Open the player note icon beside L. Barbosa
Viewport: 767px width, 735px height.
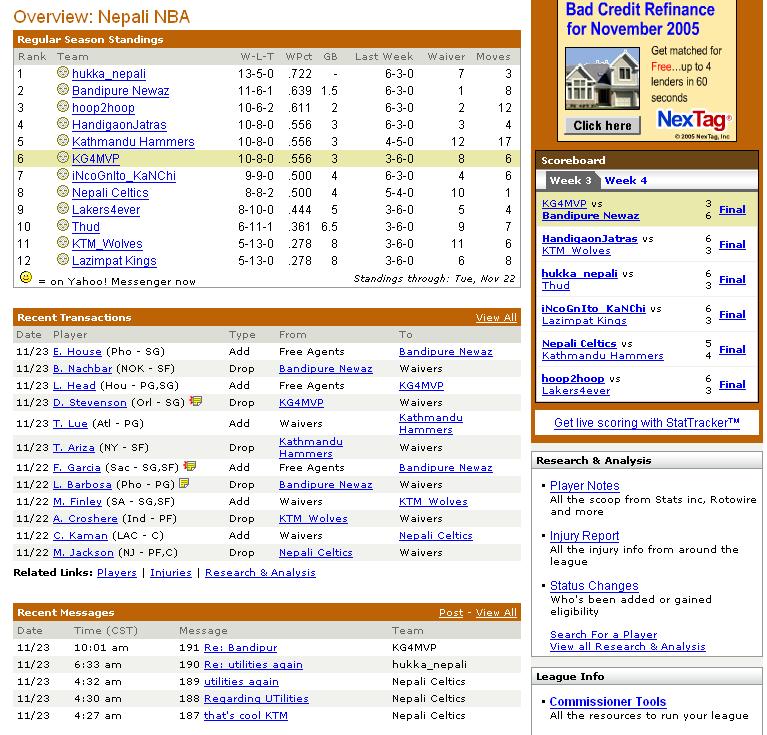tap(184, 483)
